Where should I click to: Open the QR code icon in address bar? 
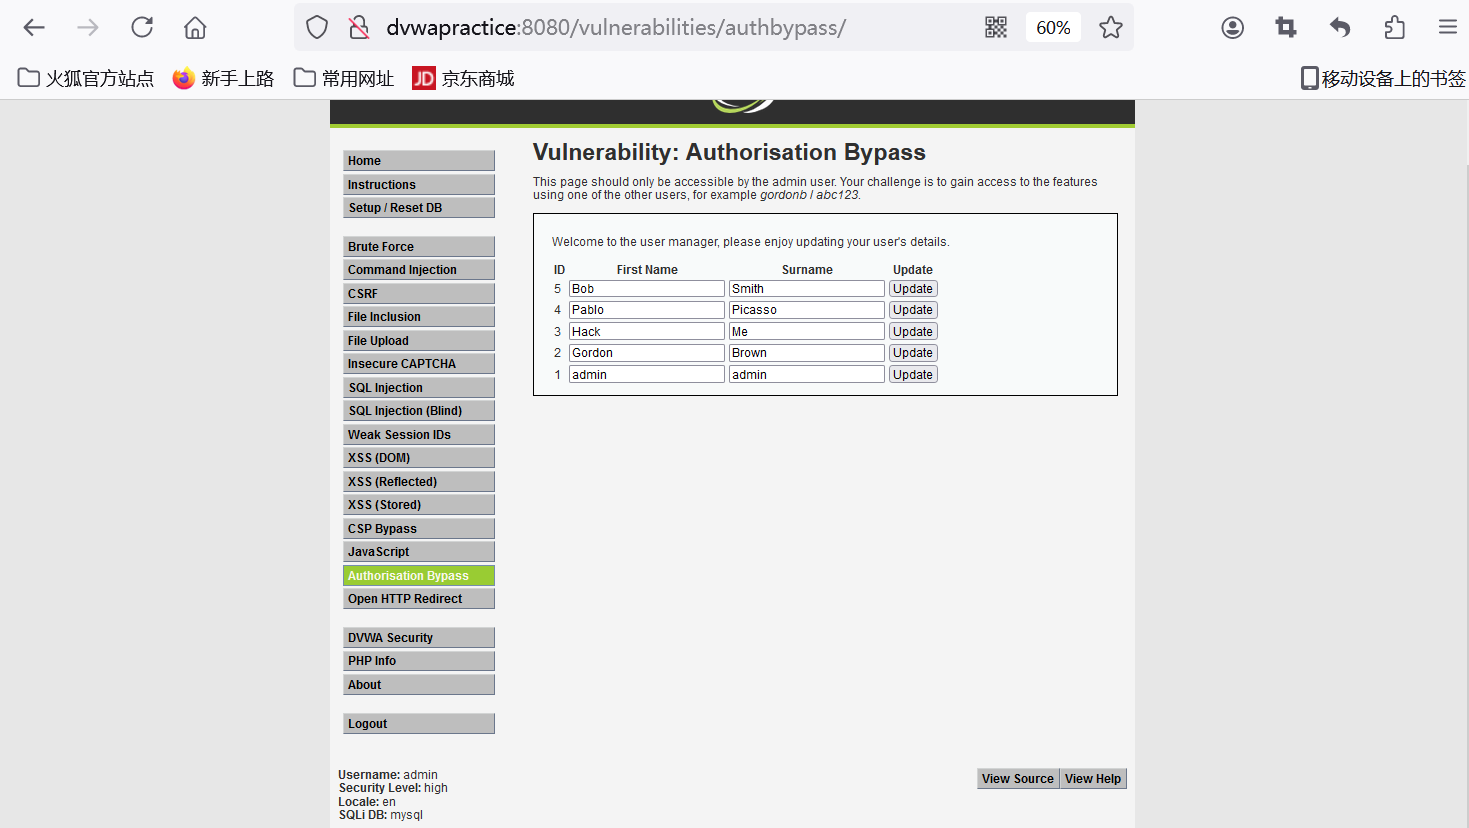(x=996, y=28)
